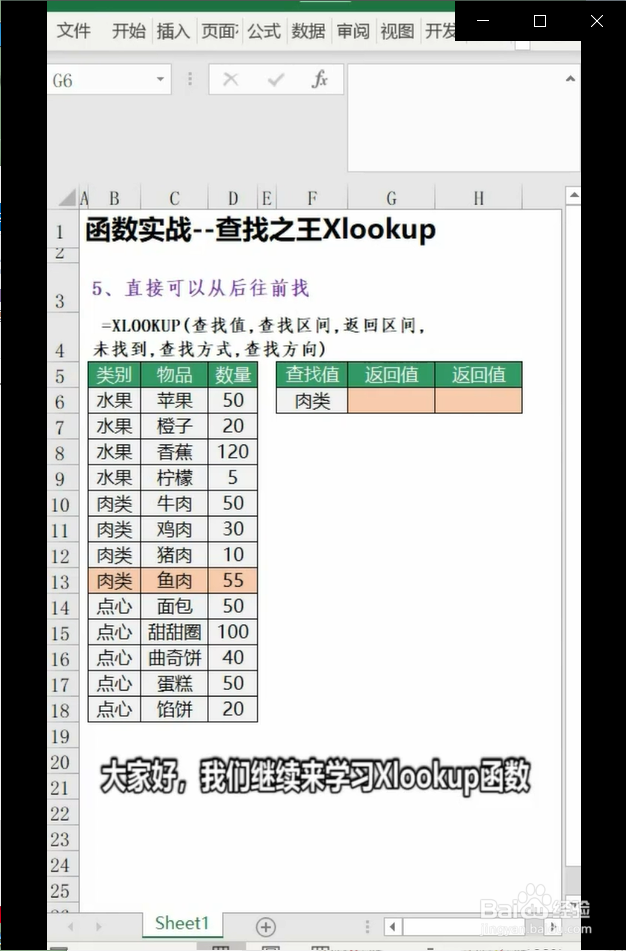Click the heading 5、直接可以从后往前找

[x=201, y=287]
